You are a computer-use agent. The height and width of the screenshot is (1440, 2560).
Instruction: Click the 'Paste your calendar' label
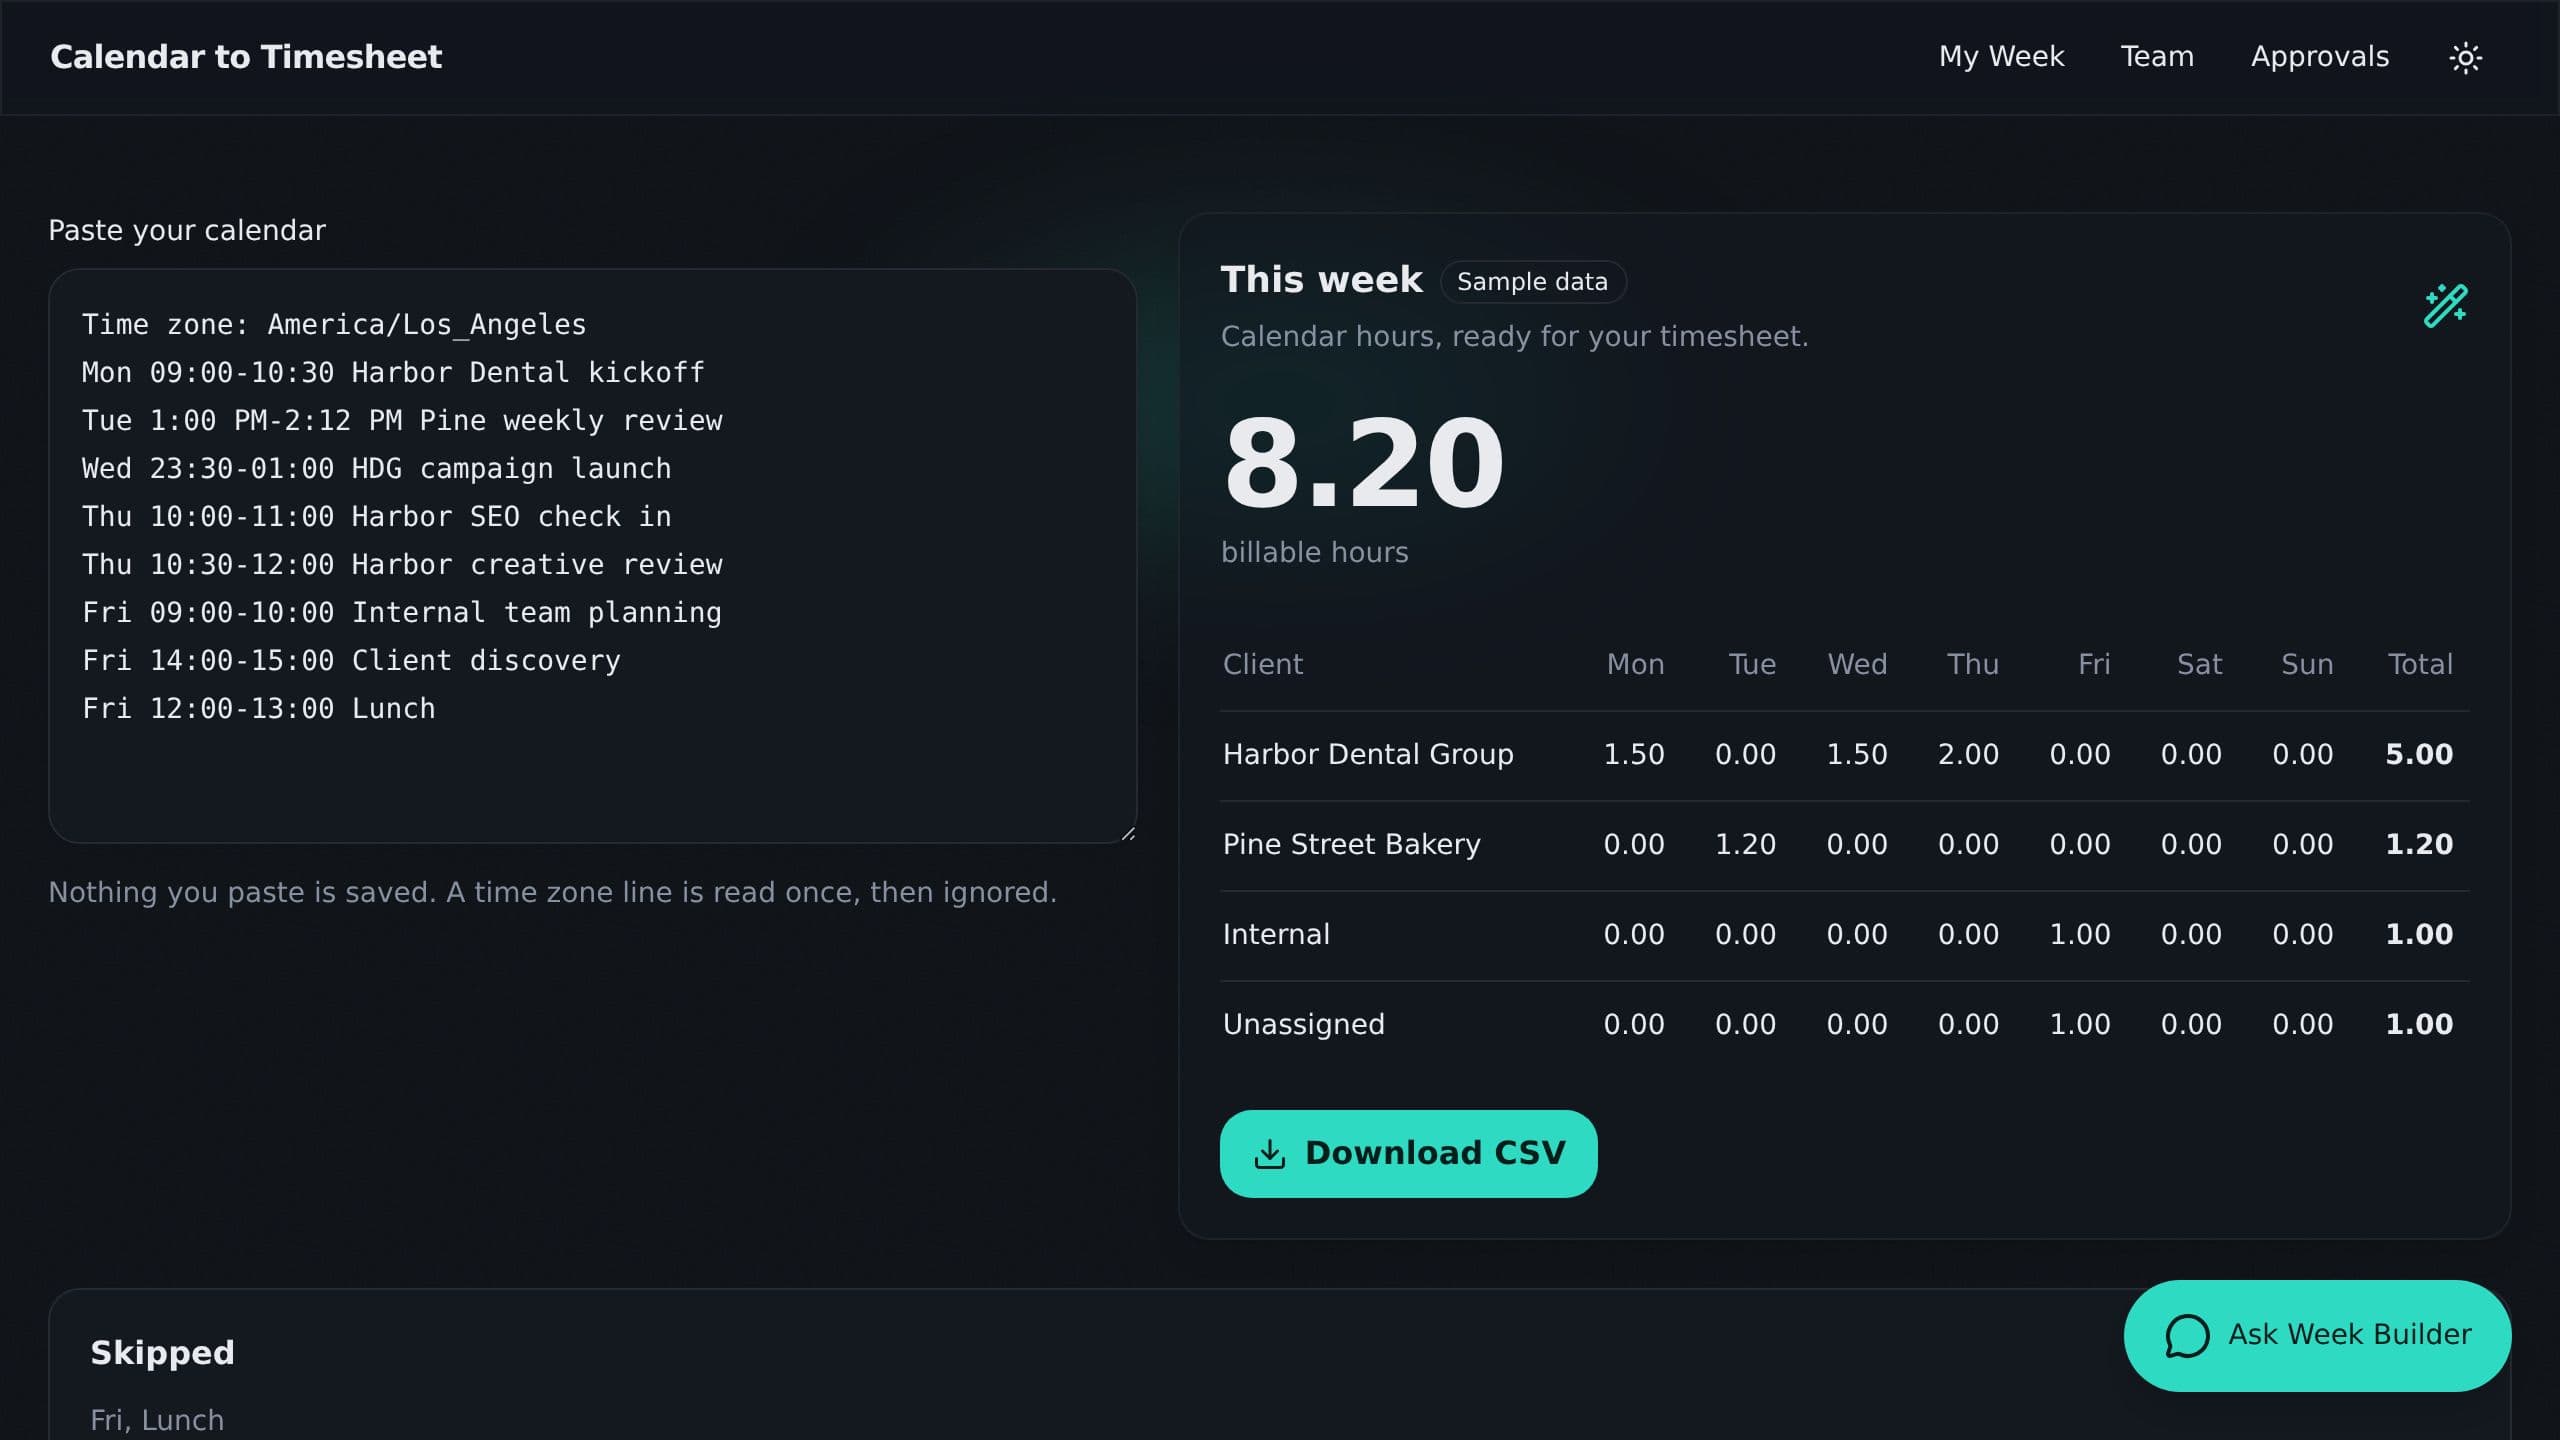point(187,231)
